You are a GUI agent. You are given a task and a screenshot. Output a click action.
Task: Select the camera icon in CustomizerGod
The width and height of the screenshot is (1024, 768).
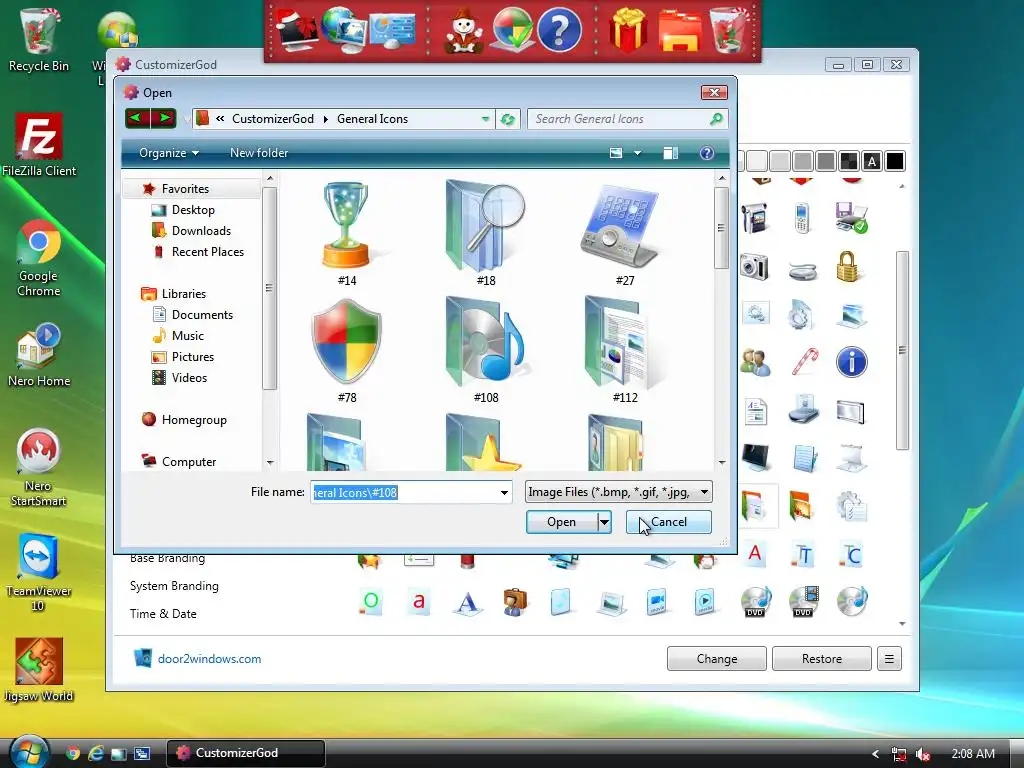coord(754,266)
